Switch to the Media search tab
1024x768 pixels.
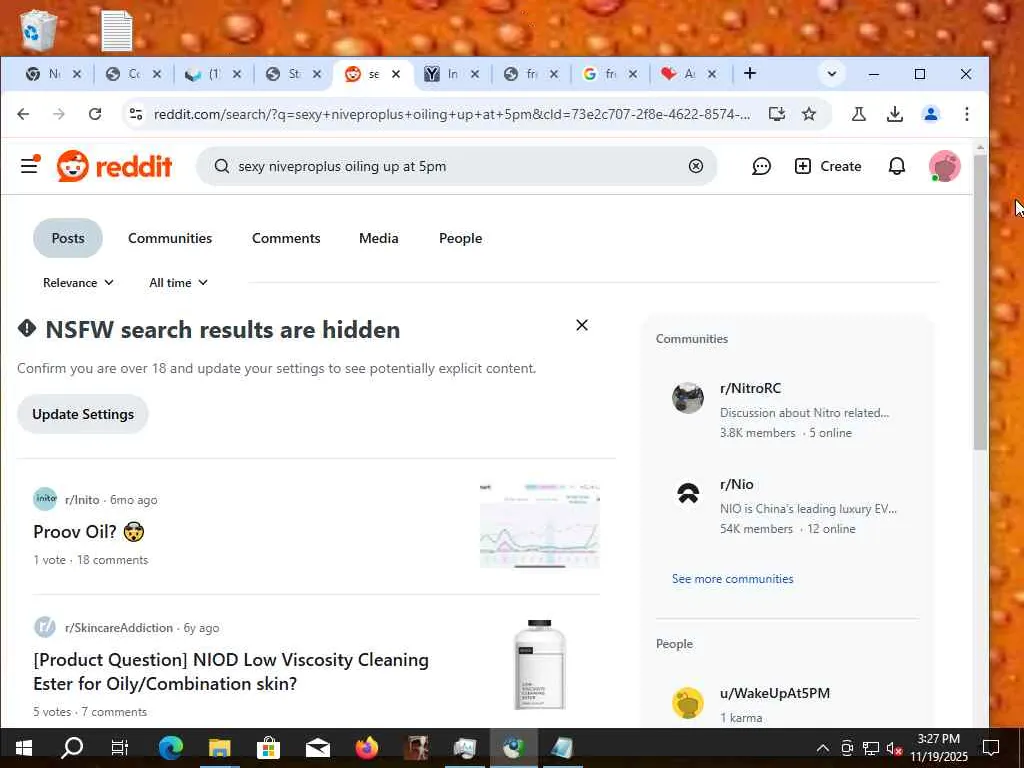click(x=379, y=238)
